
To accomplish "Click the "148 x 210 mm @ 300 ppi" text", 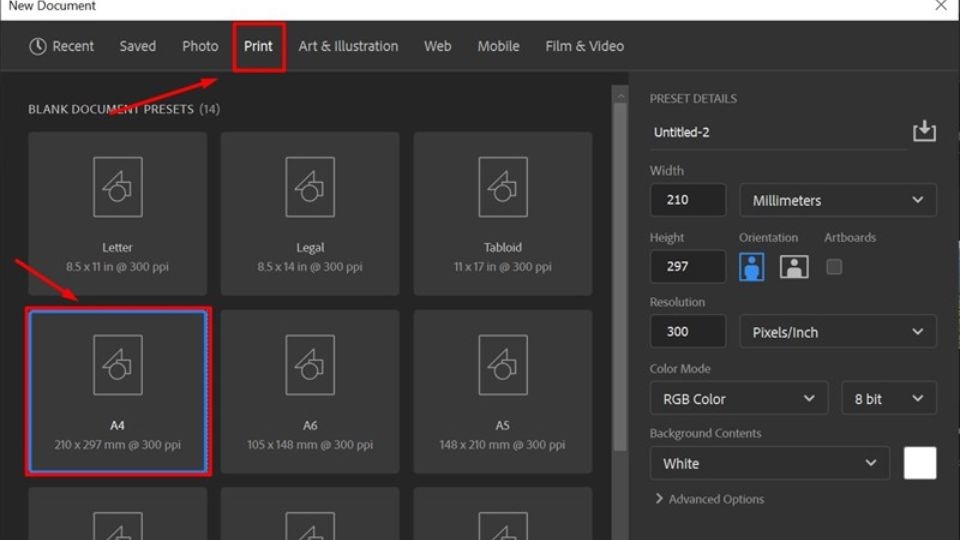I will click(503, 444).
